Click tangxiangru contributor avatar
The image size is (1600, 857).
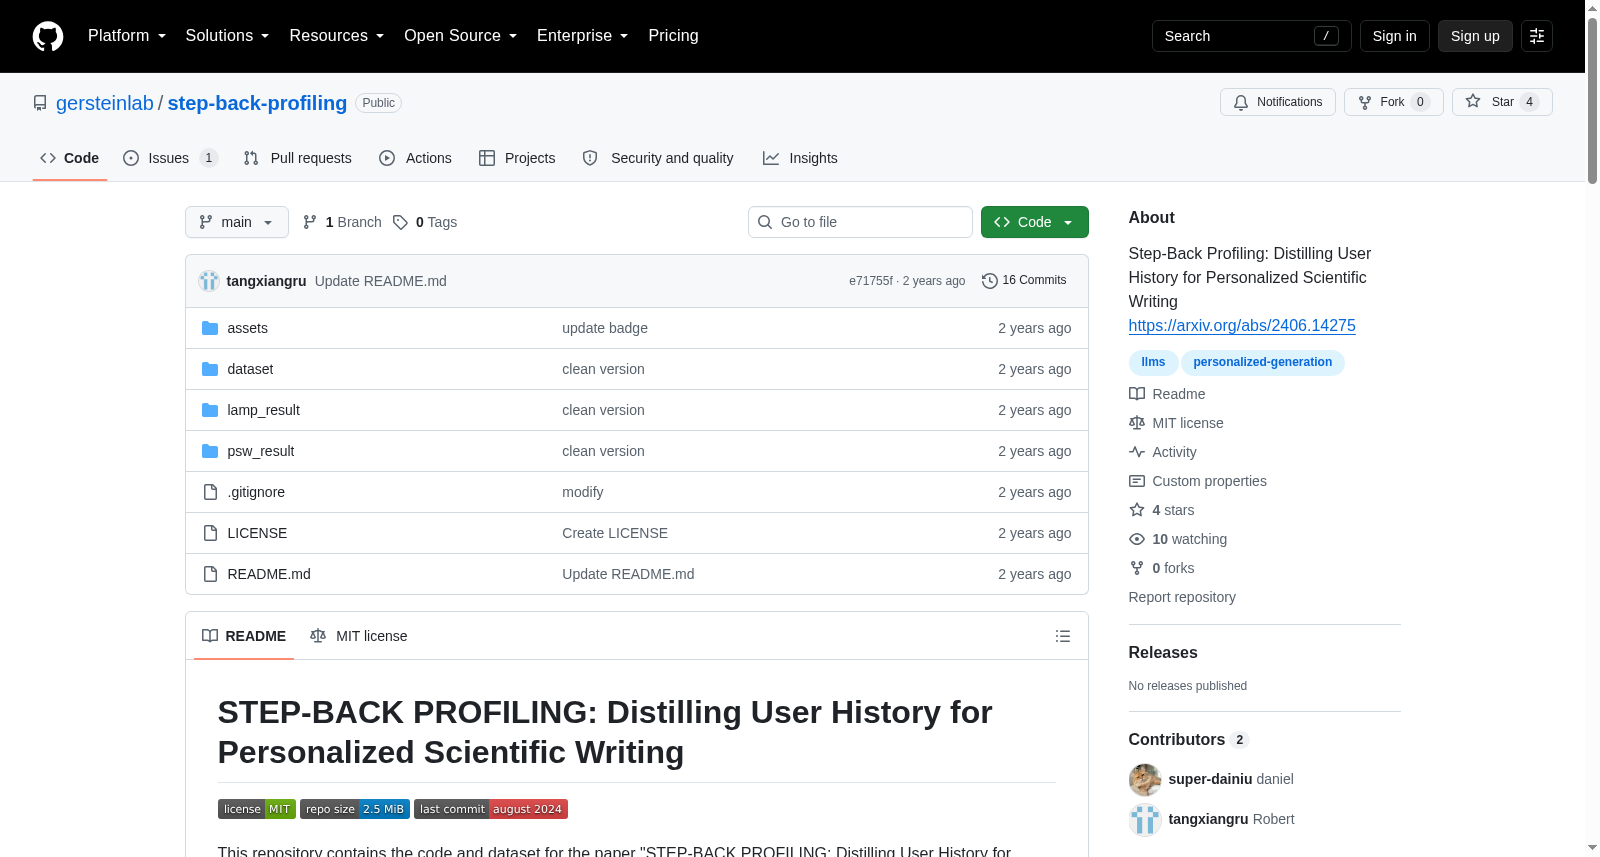(1145, 819)
